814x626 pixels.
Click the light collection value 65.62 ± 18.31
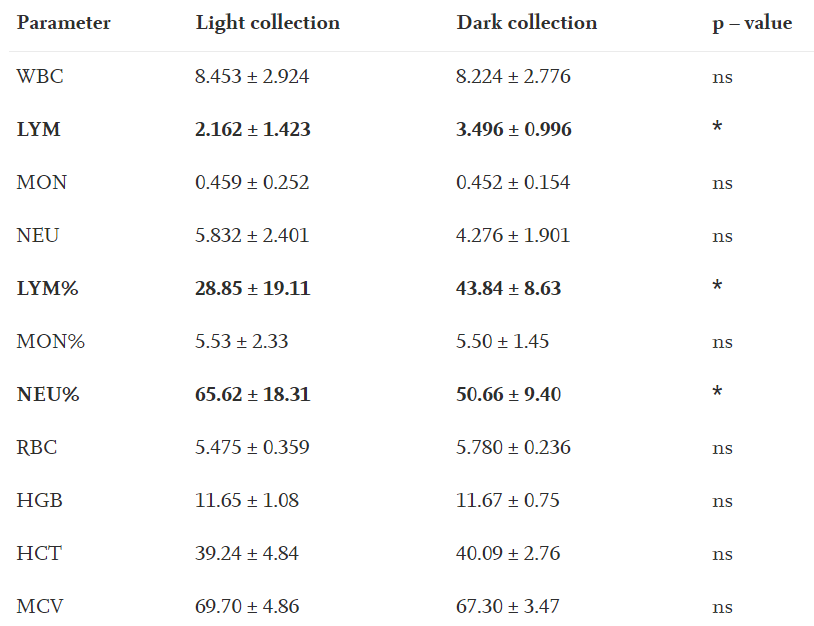pyautogui.click(x=252, y=394)
